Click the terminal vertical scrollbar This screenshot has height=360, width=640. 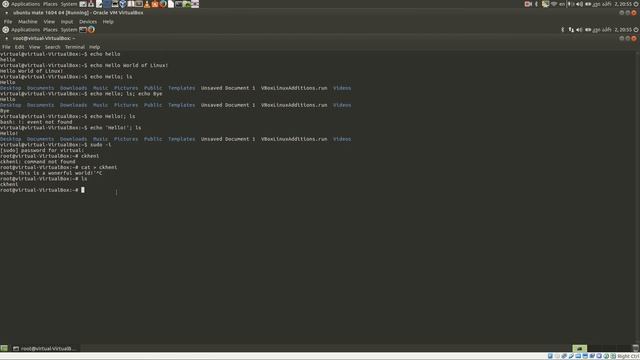[638, 198]
